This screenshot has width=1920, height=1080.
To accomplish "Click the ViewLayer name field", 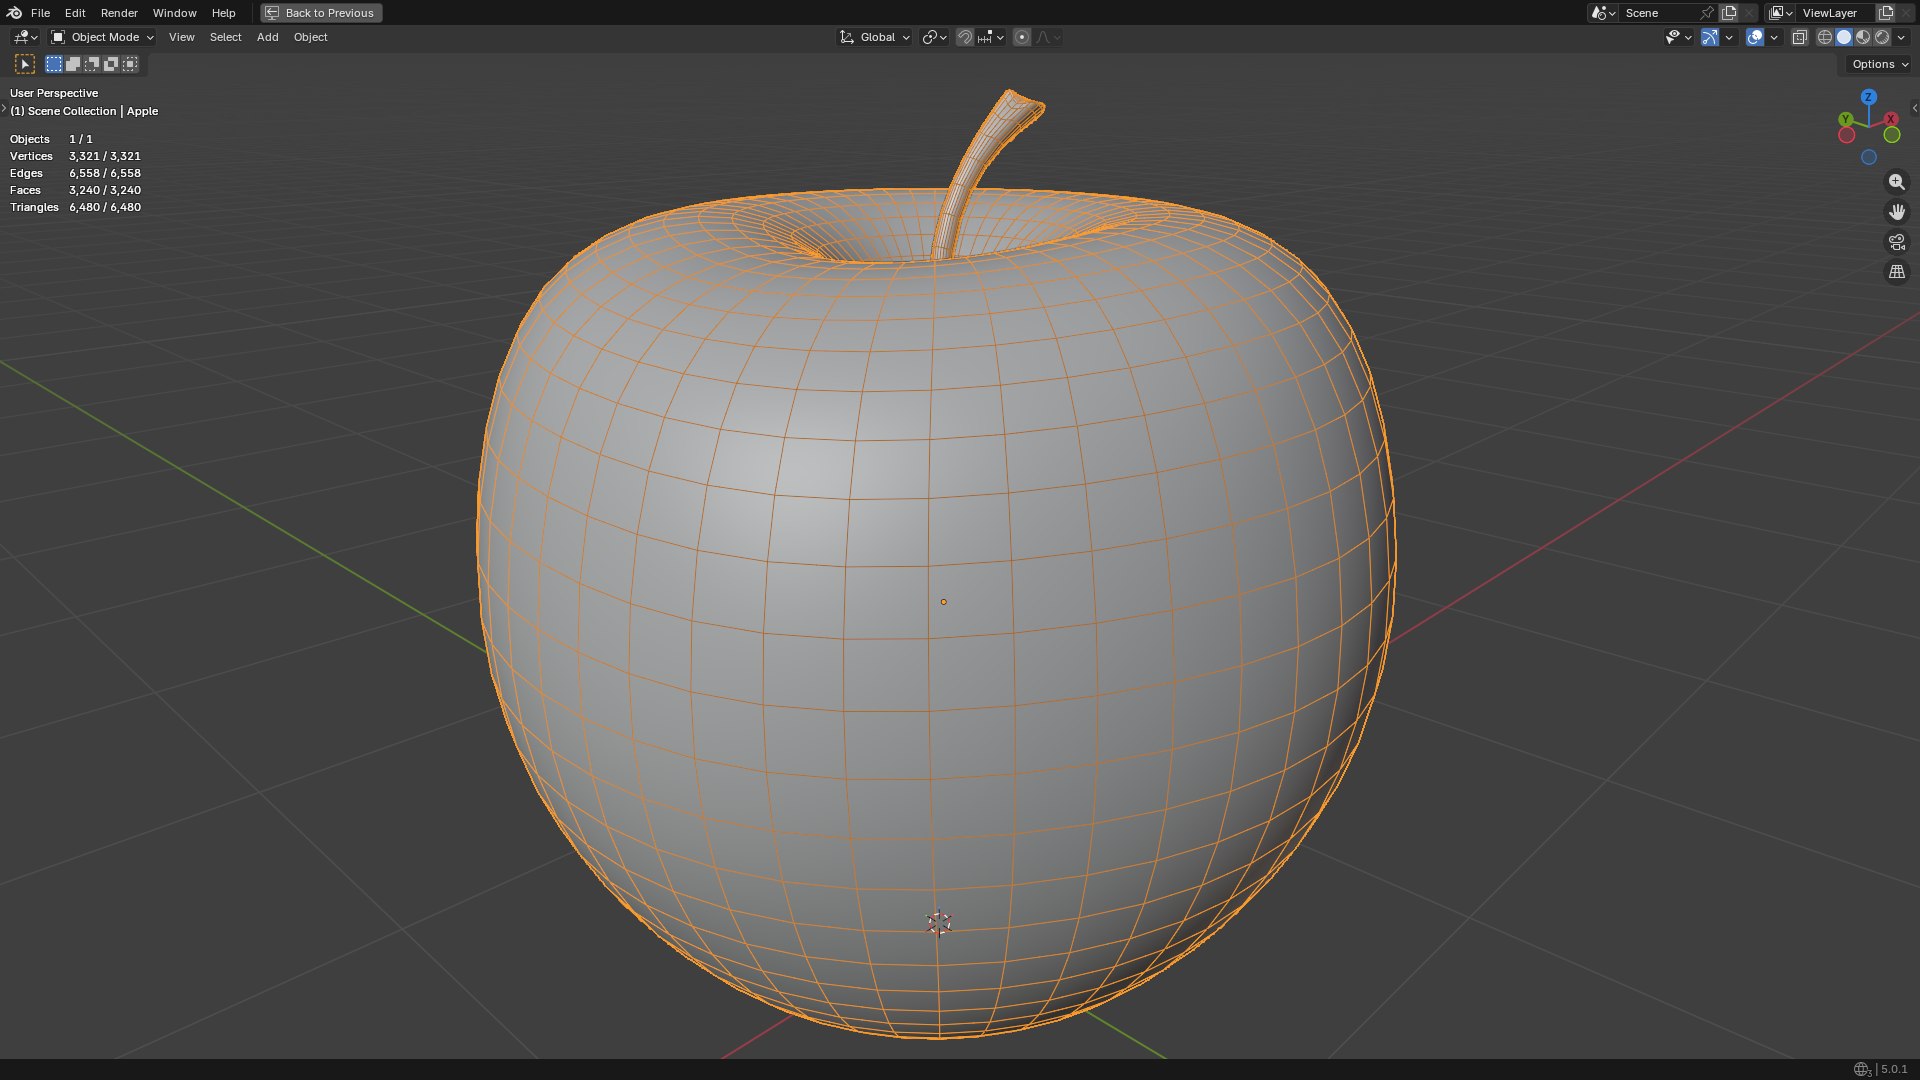I will [x=1836, y=13].
